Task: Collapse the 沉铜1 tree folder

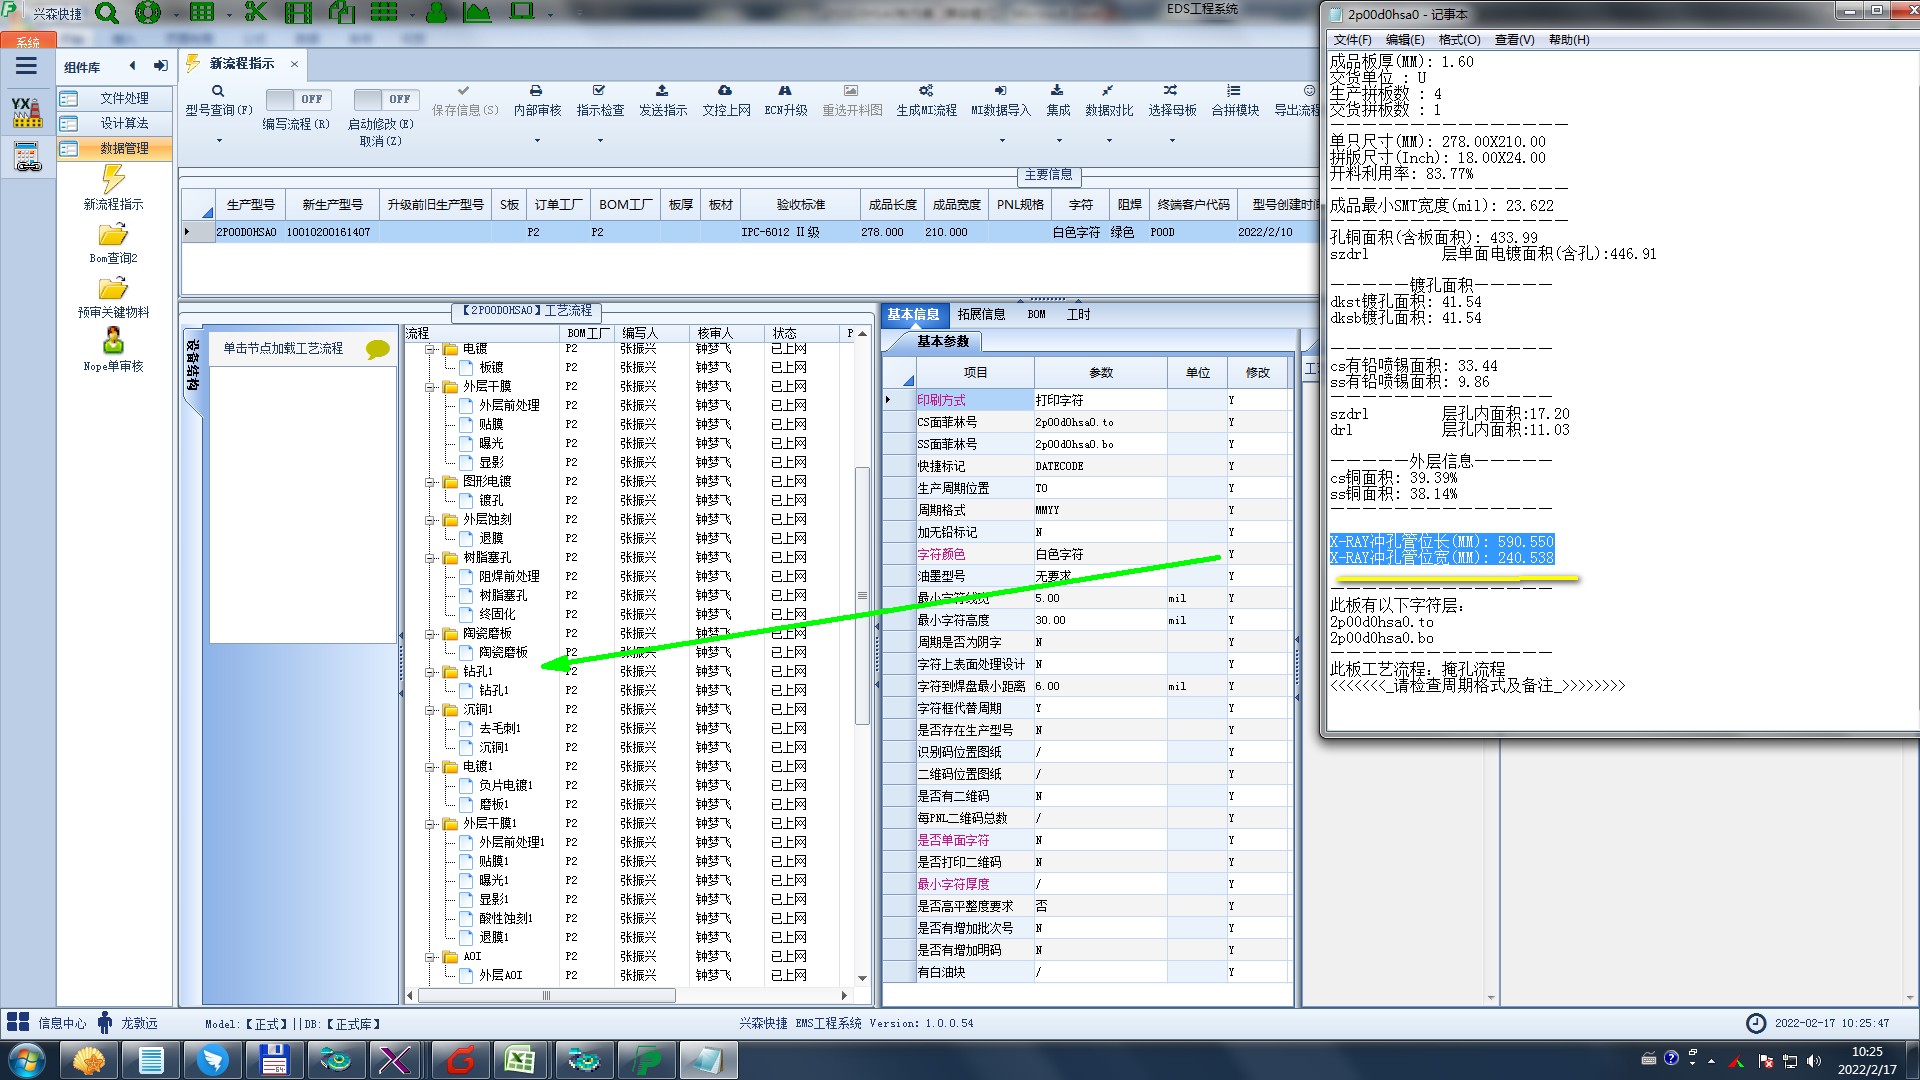Action: 430,709
